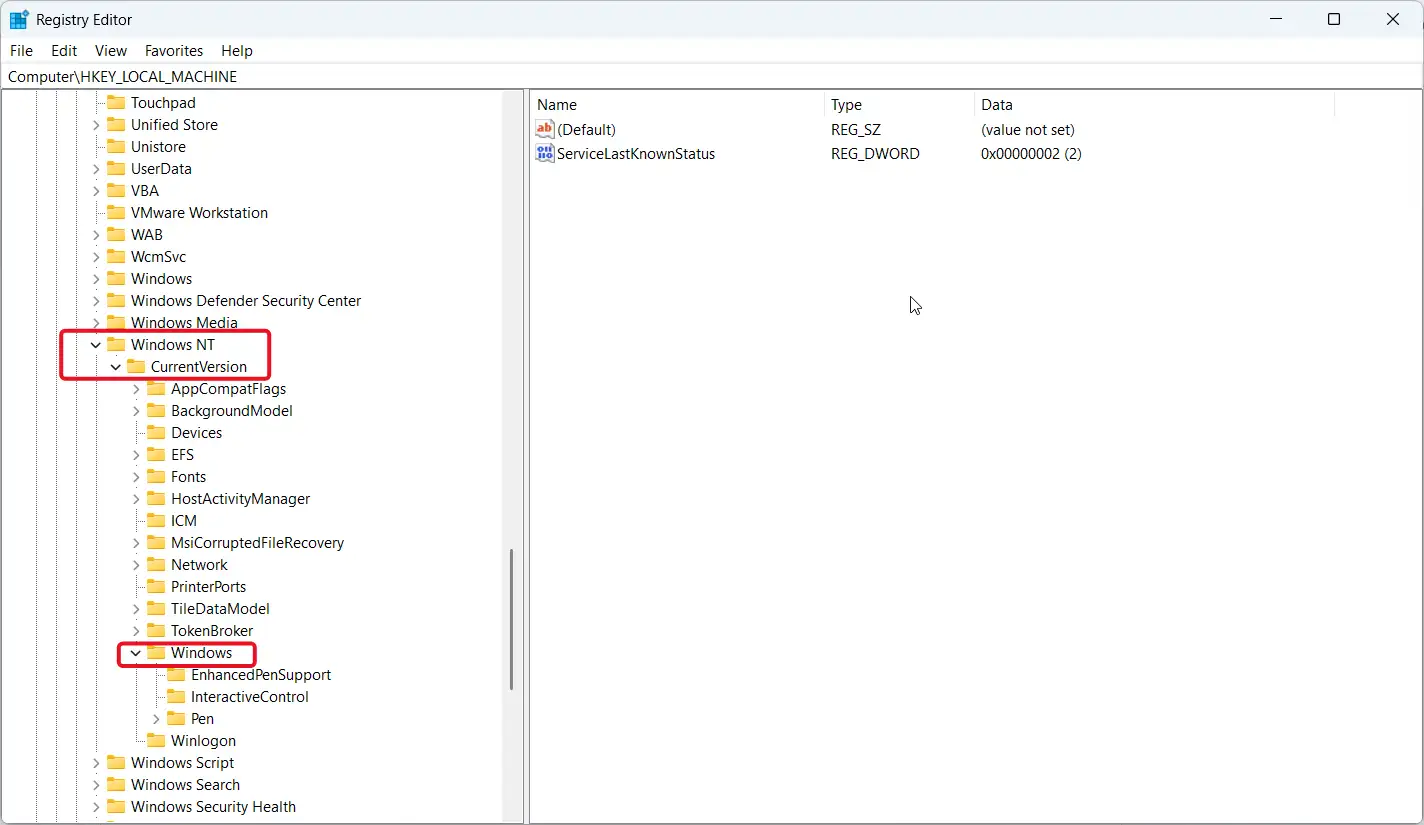Select the AppCompatFlags folder icon
This screenshot has width=1424, height=825.
tap(156, 389)
